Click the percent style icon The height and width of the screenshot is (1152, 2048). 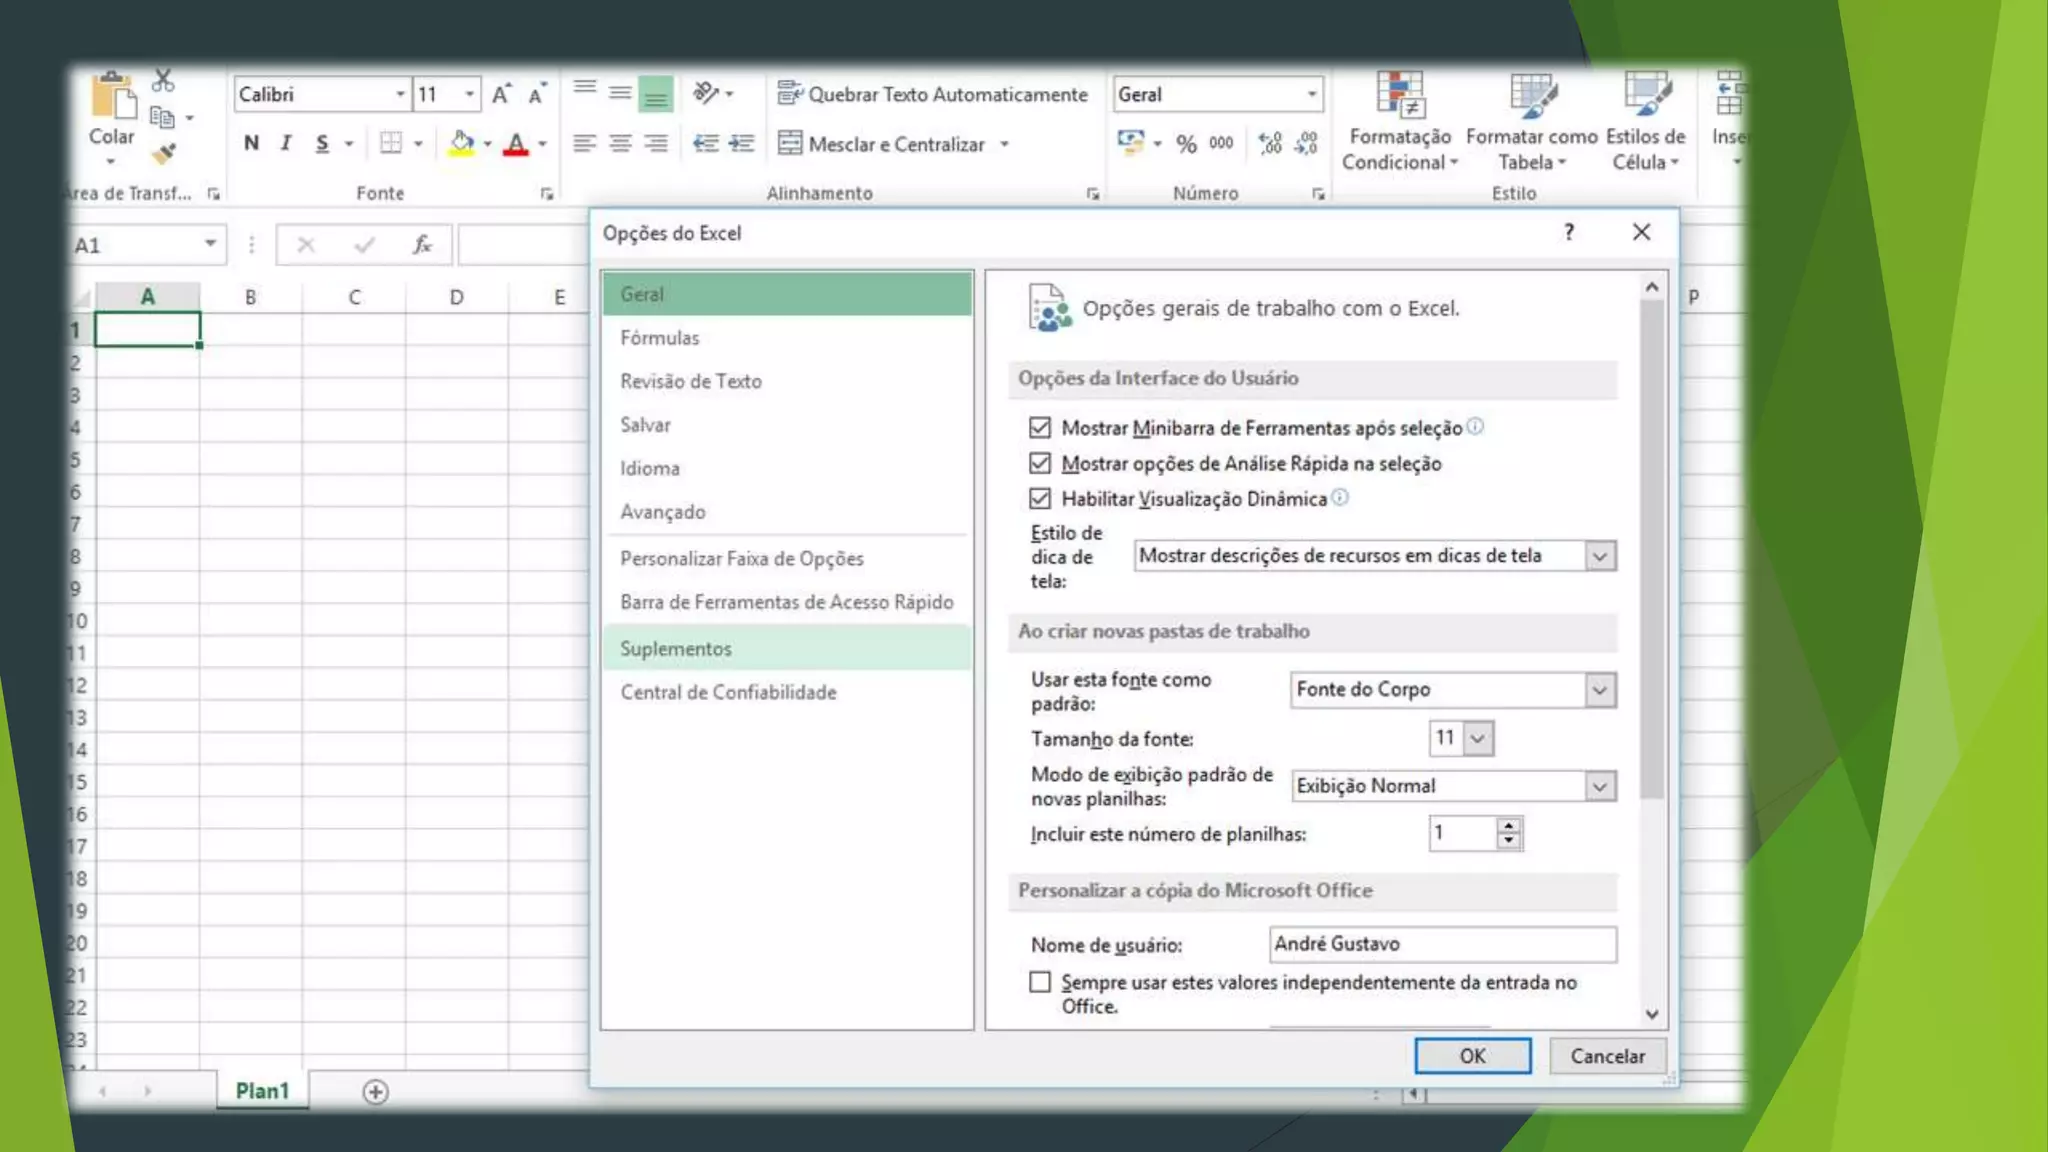tap(1186, 144)
